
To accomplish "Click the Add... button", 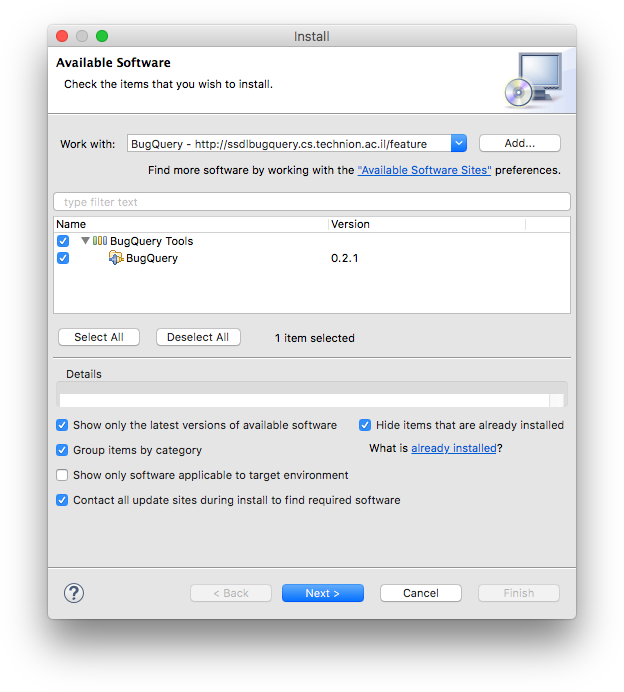I will tap(519, 143).
